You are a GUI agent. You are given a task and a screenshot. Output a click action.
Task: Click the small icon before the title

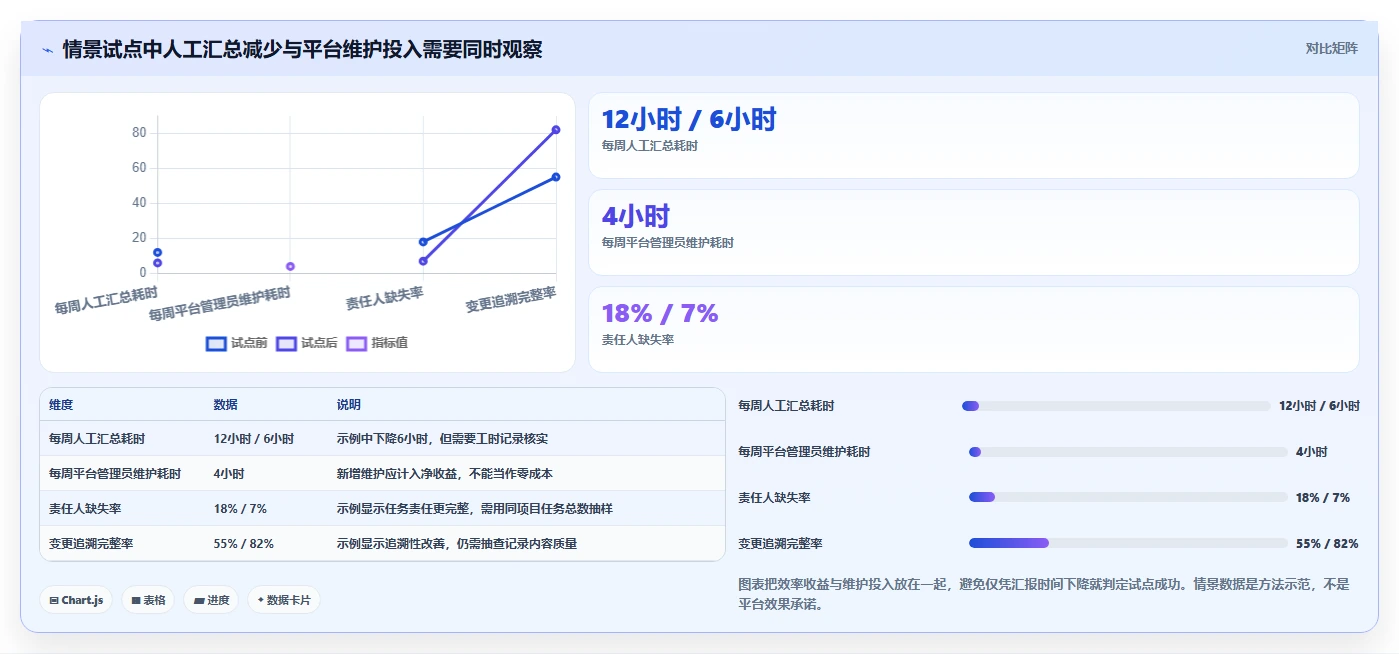tap(48, 50)
